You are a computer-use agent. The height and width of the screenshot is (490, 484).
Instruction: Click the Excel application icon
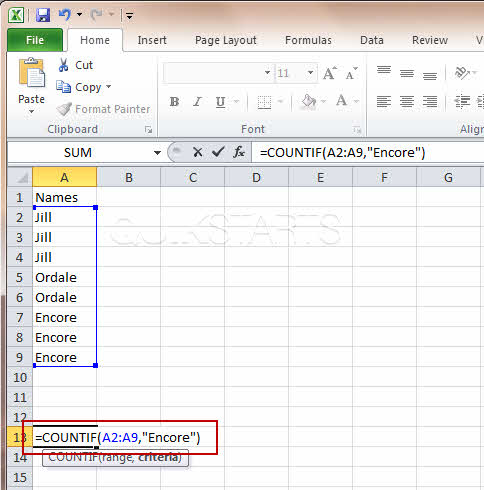tap(16, 15)
